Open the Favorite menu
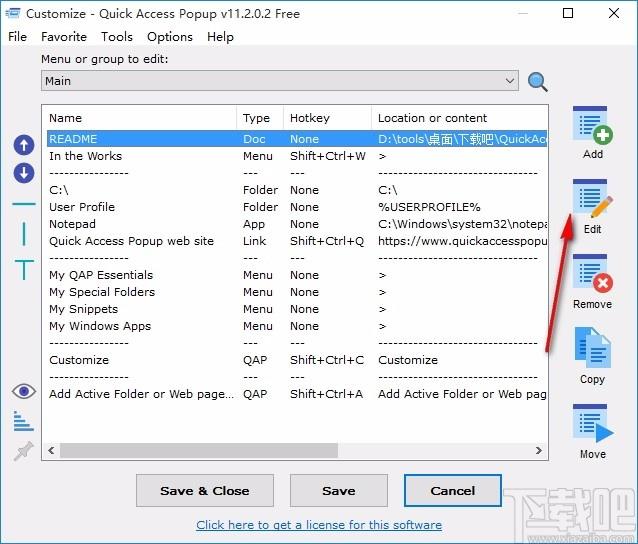638x544 pixels. coord(64,37)
